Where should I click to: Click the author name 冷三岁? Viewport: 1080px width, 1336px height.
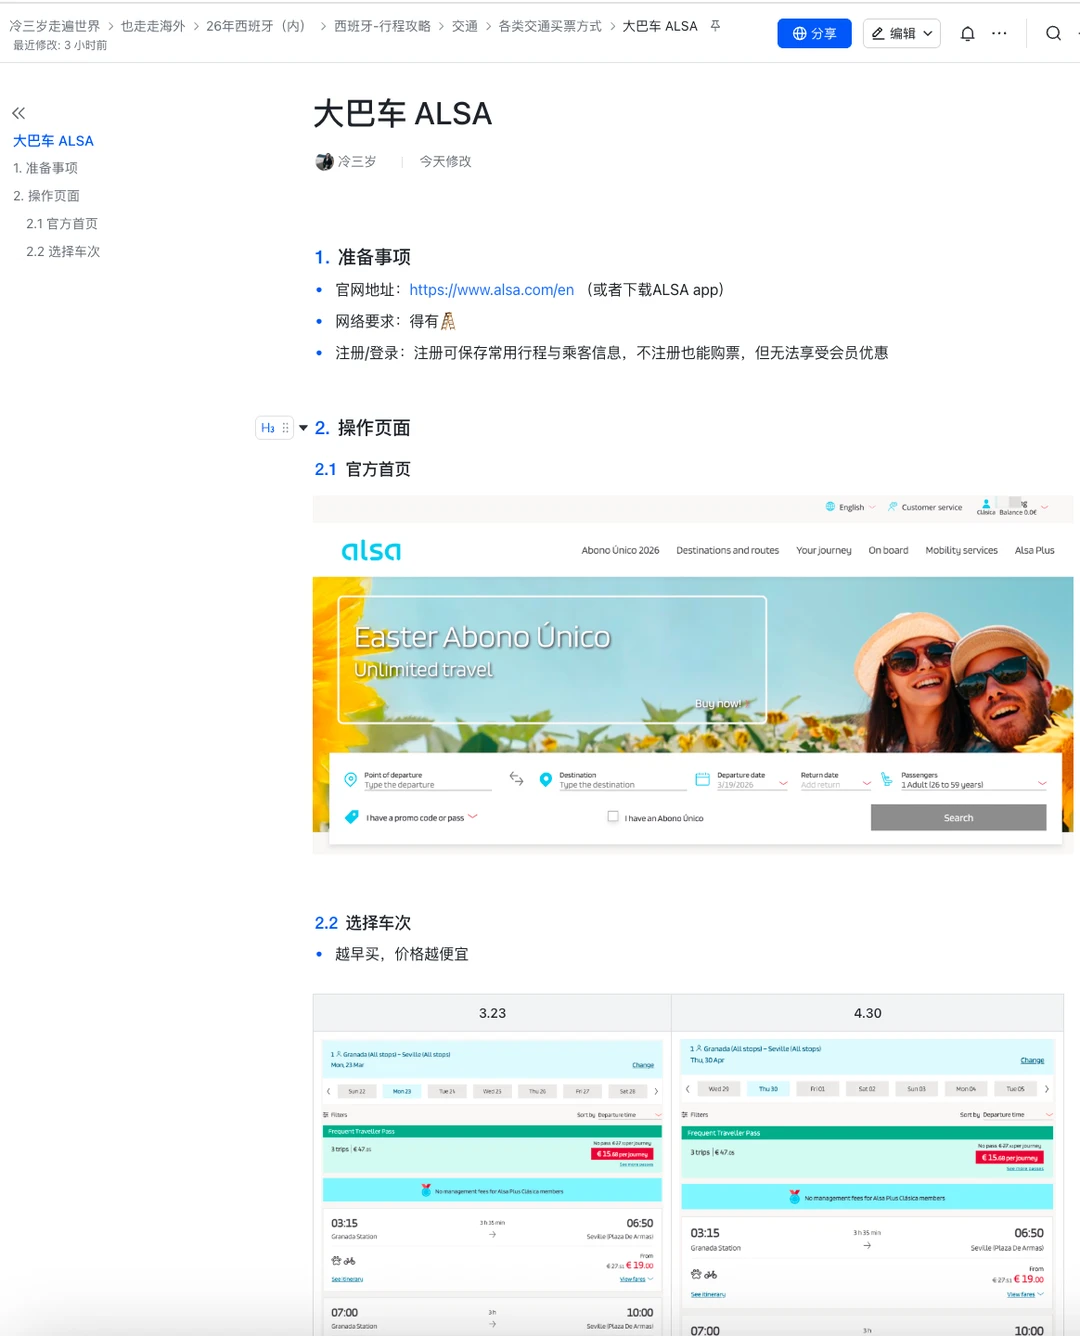pyautogui.click(x=357, y=161)
